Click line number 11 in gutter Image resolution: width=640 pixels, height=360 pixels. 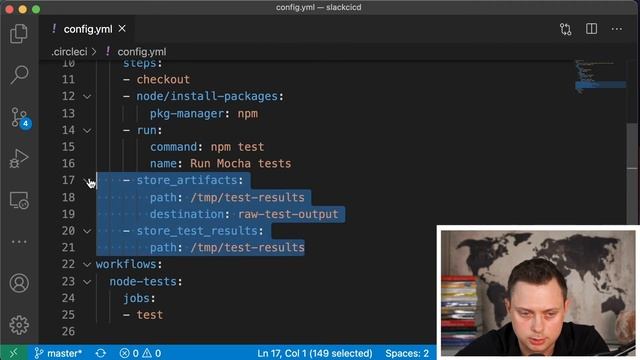pyautogui.click(x=68, y=79)
